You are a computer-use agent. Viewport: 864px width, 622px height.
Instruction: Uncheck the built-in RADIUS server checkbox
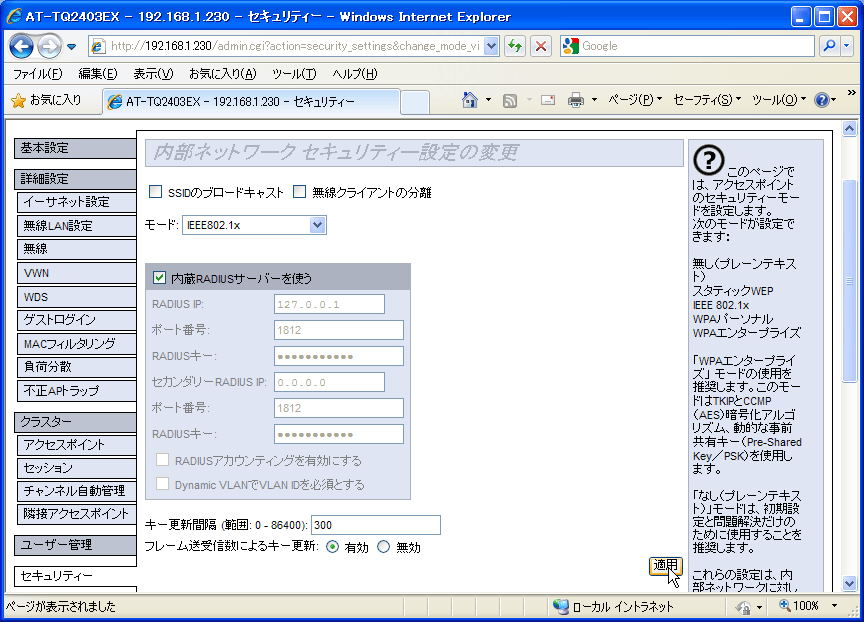(160, 278)
